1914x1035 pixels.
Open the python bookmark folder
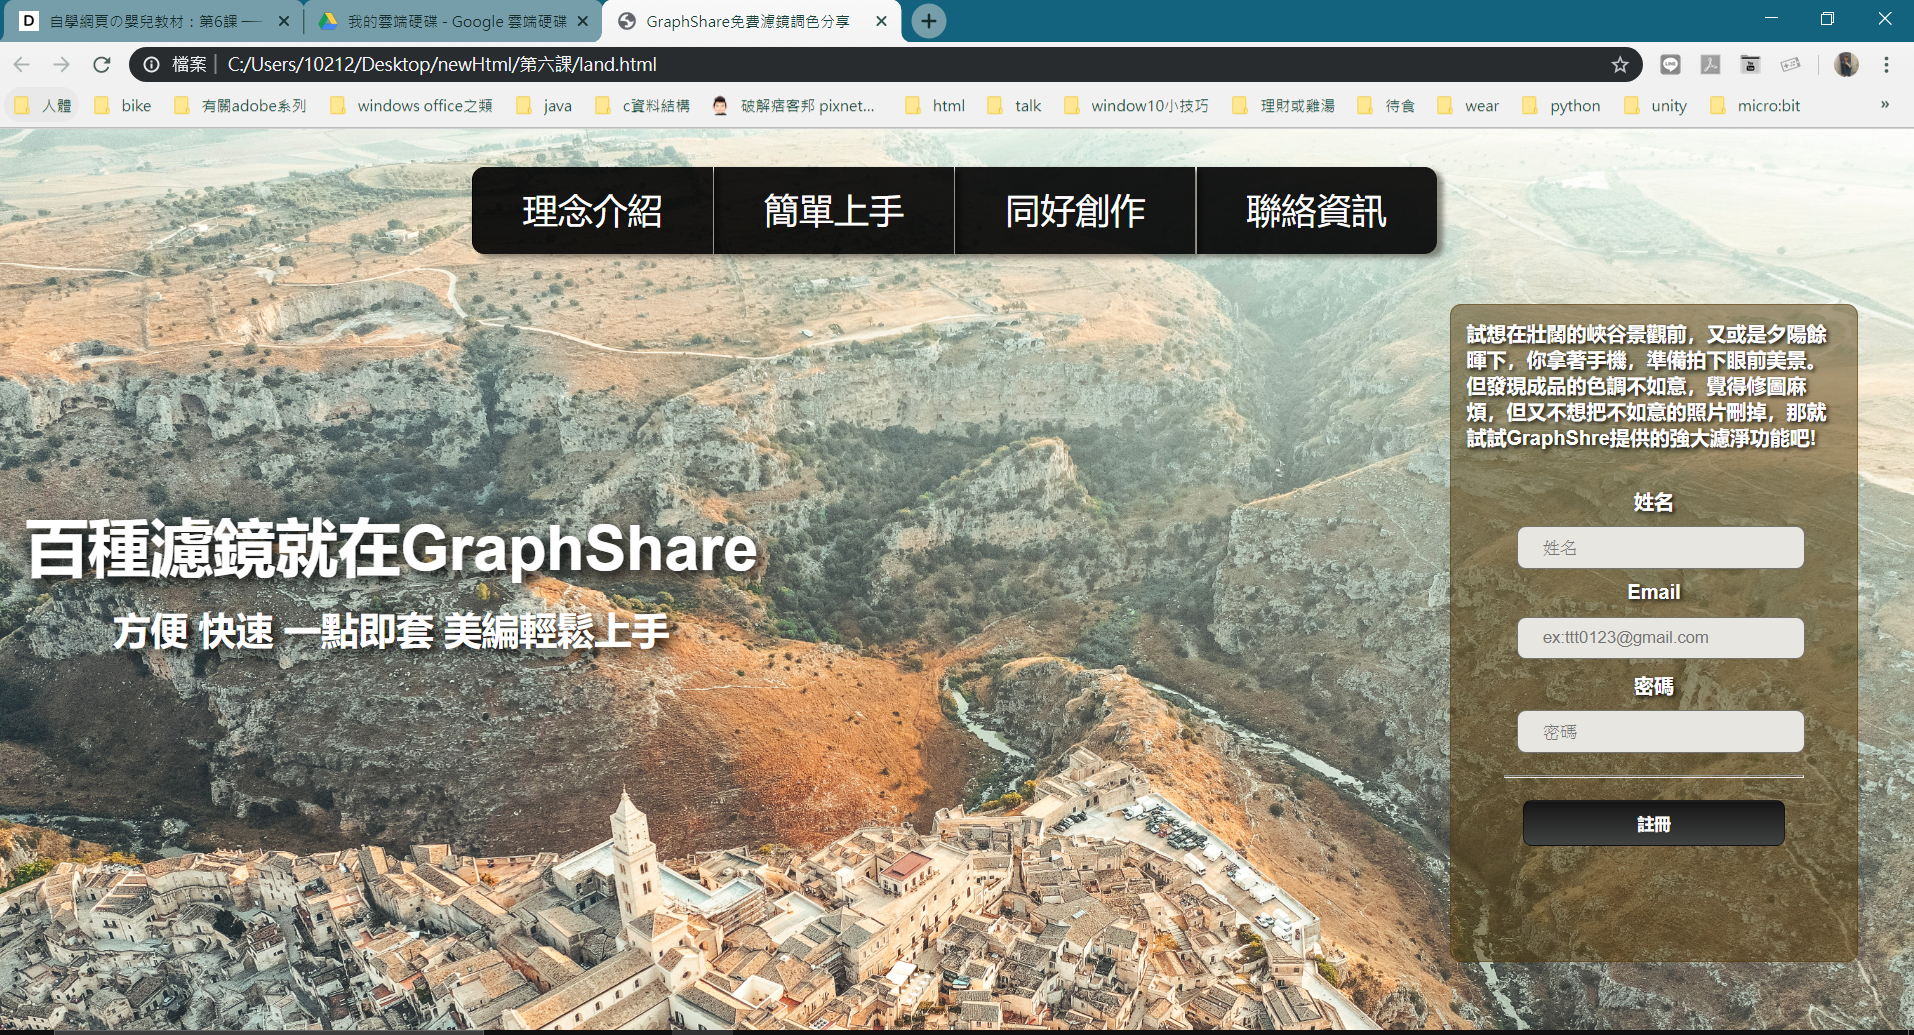[x=1563, y=106]
